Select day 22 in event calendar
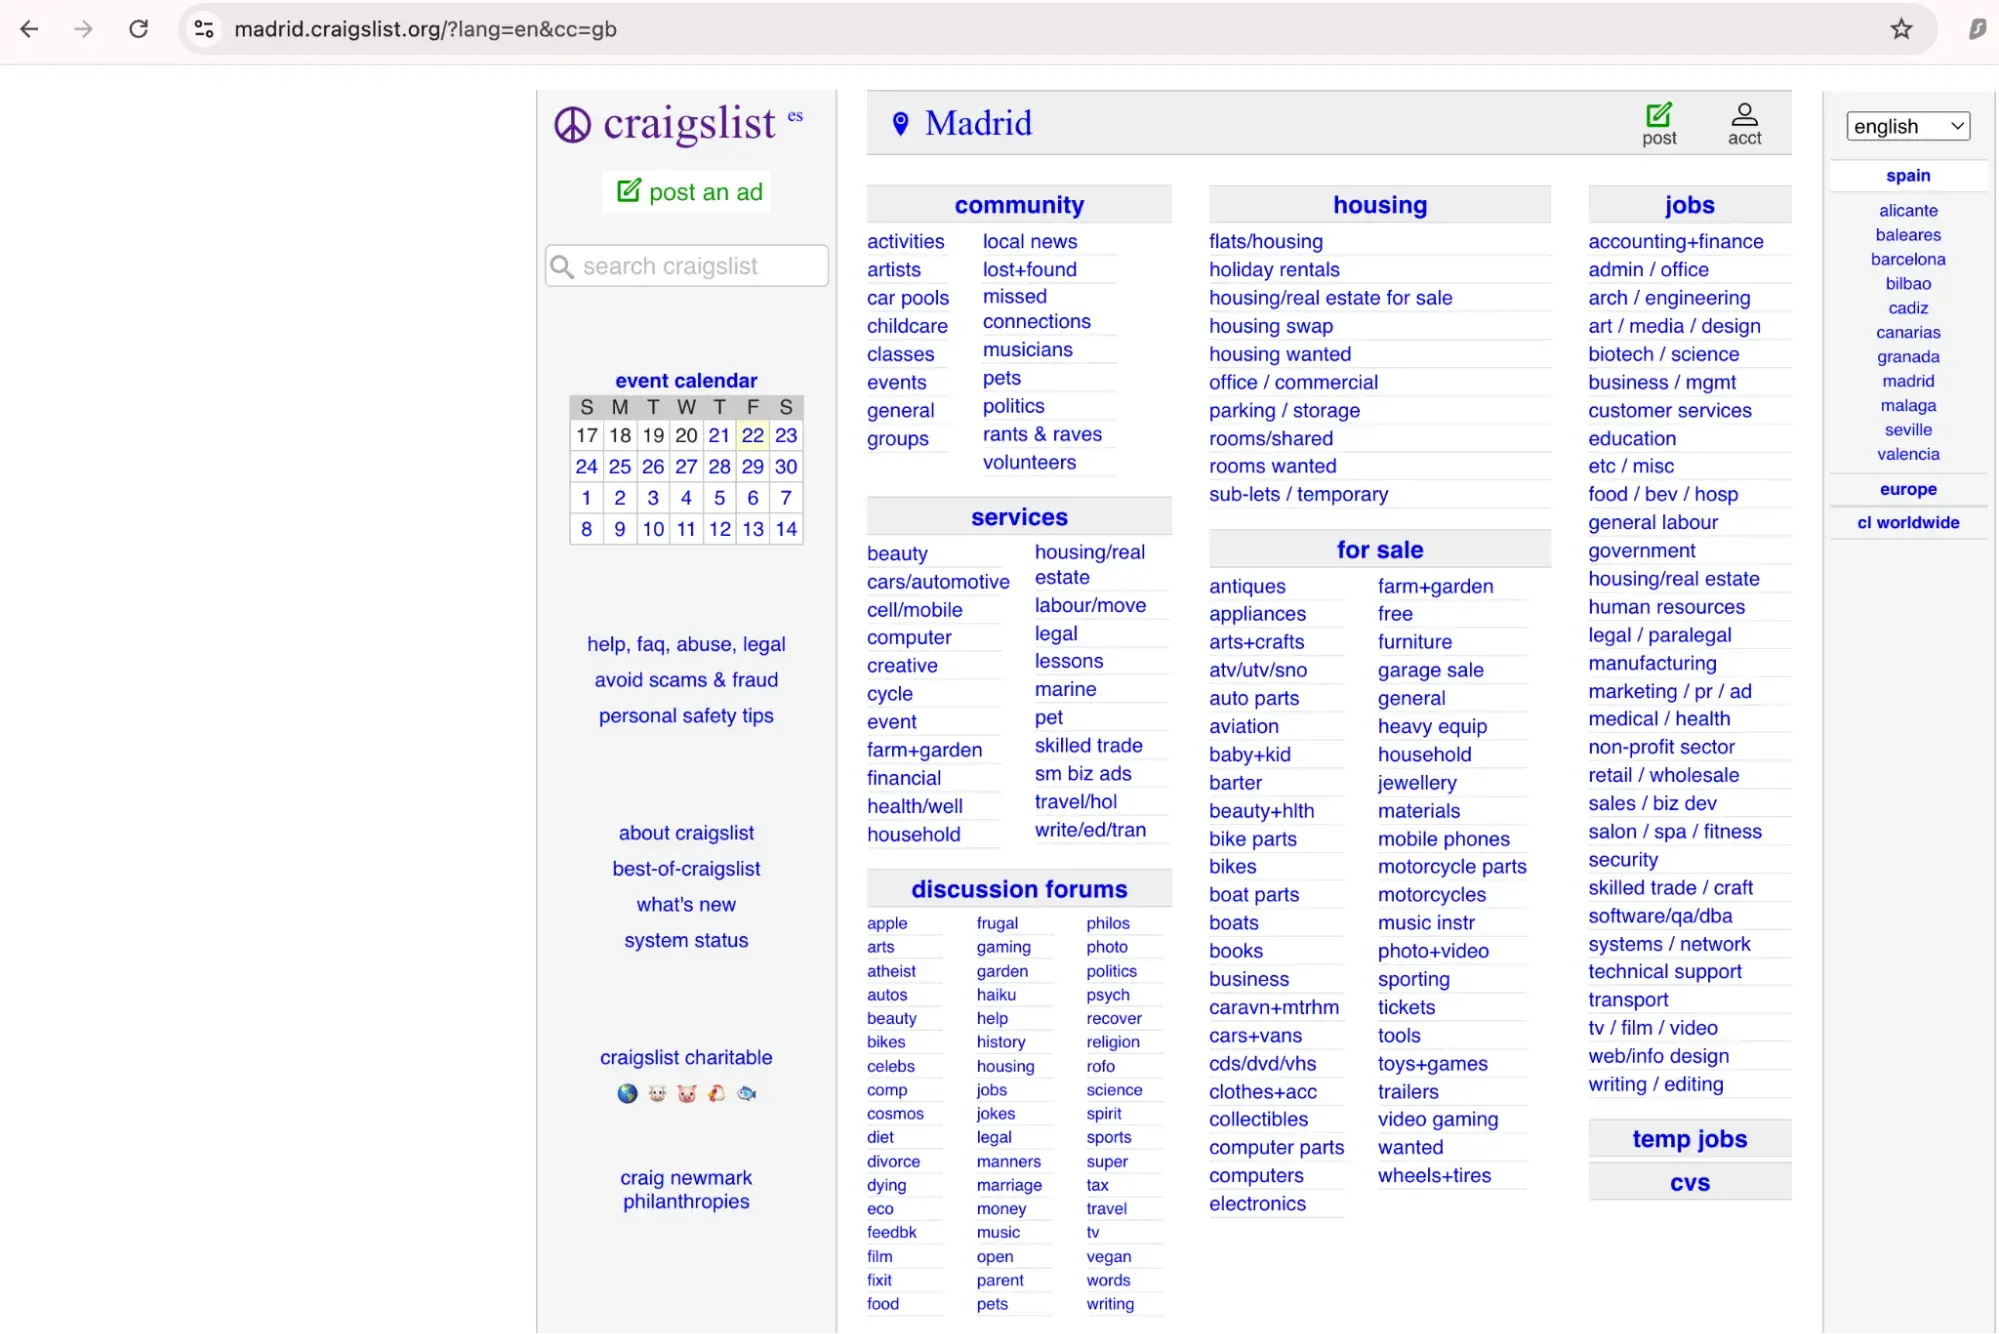The height and width of the screenshot is (1334, 1999). [752, 435]
